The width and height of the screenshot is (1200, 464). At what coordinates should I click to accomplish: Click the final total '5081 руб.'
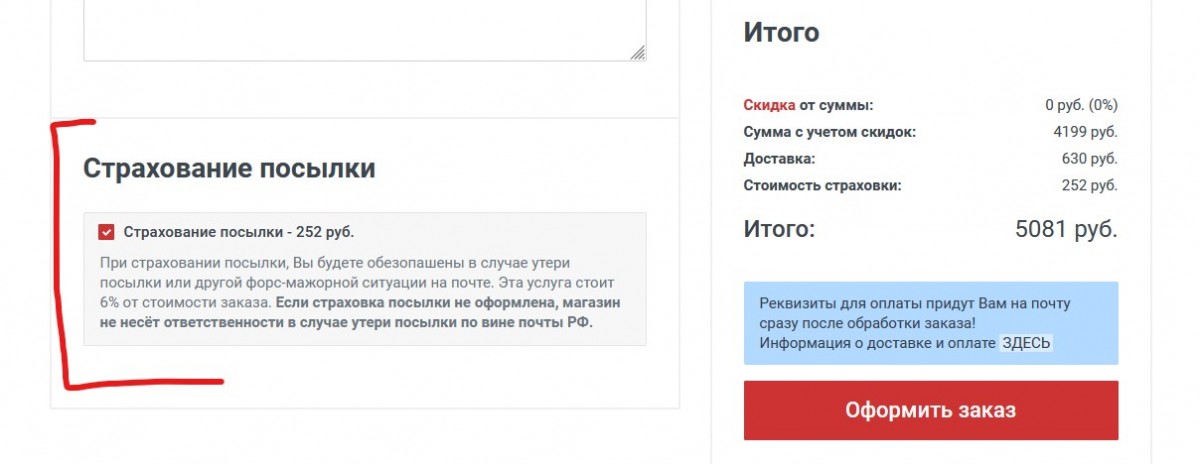(1065, 229)
